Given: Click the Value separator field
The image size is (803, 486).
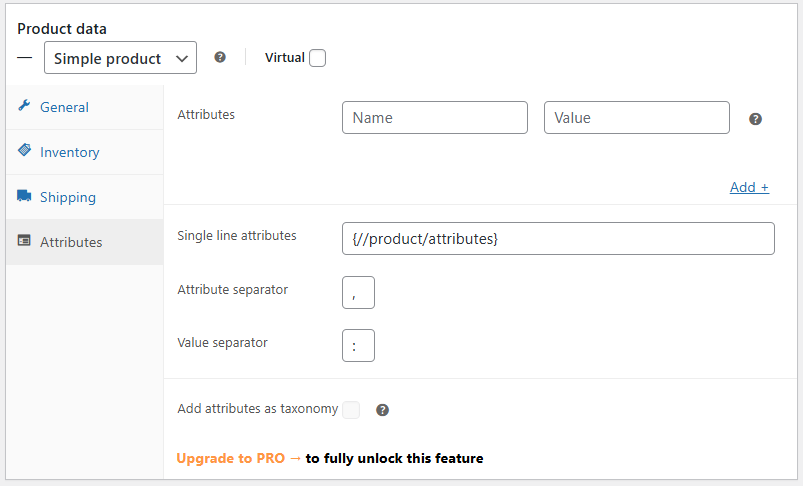Looking at the screenshot, I should (x=358, y=345).
